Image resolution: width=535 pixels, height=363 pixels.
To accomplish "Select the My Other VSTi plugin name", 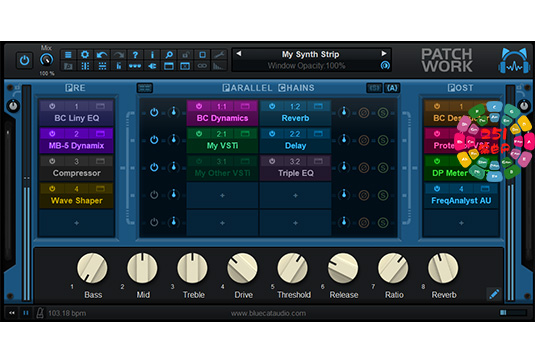I will click(222, 173).
